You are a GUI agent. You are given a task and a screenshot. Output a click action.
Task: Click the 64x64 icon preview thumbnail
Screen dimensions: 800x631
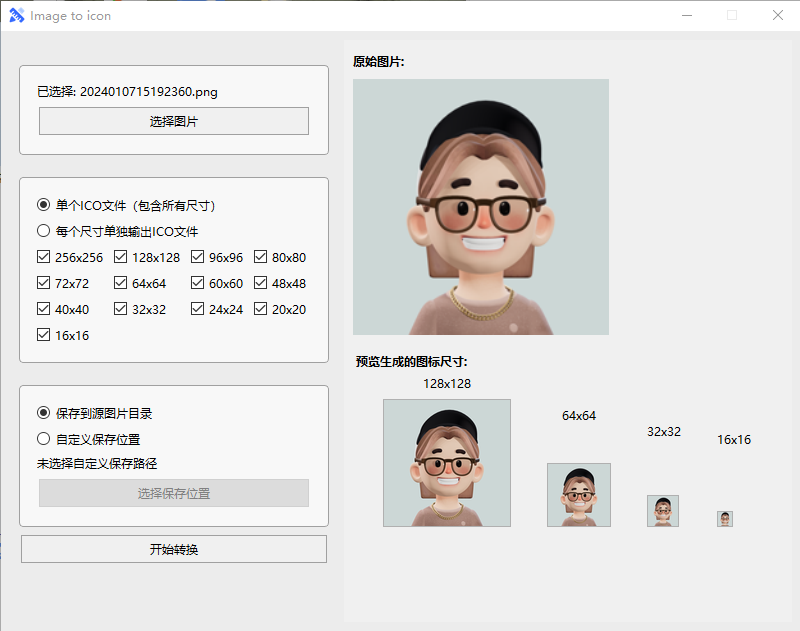click(x=579, y=495)
